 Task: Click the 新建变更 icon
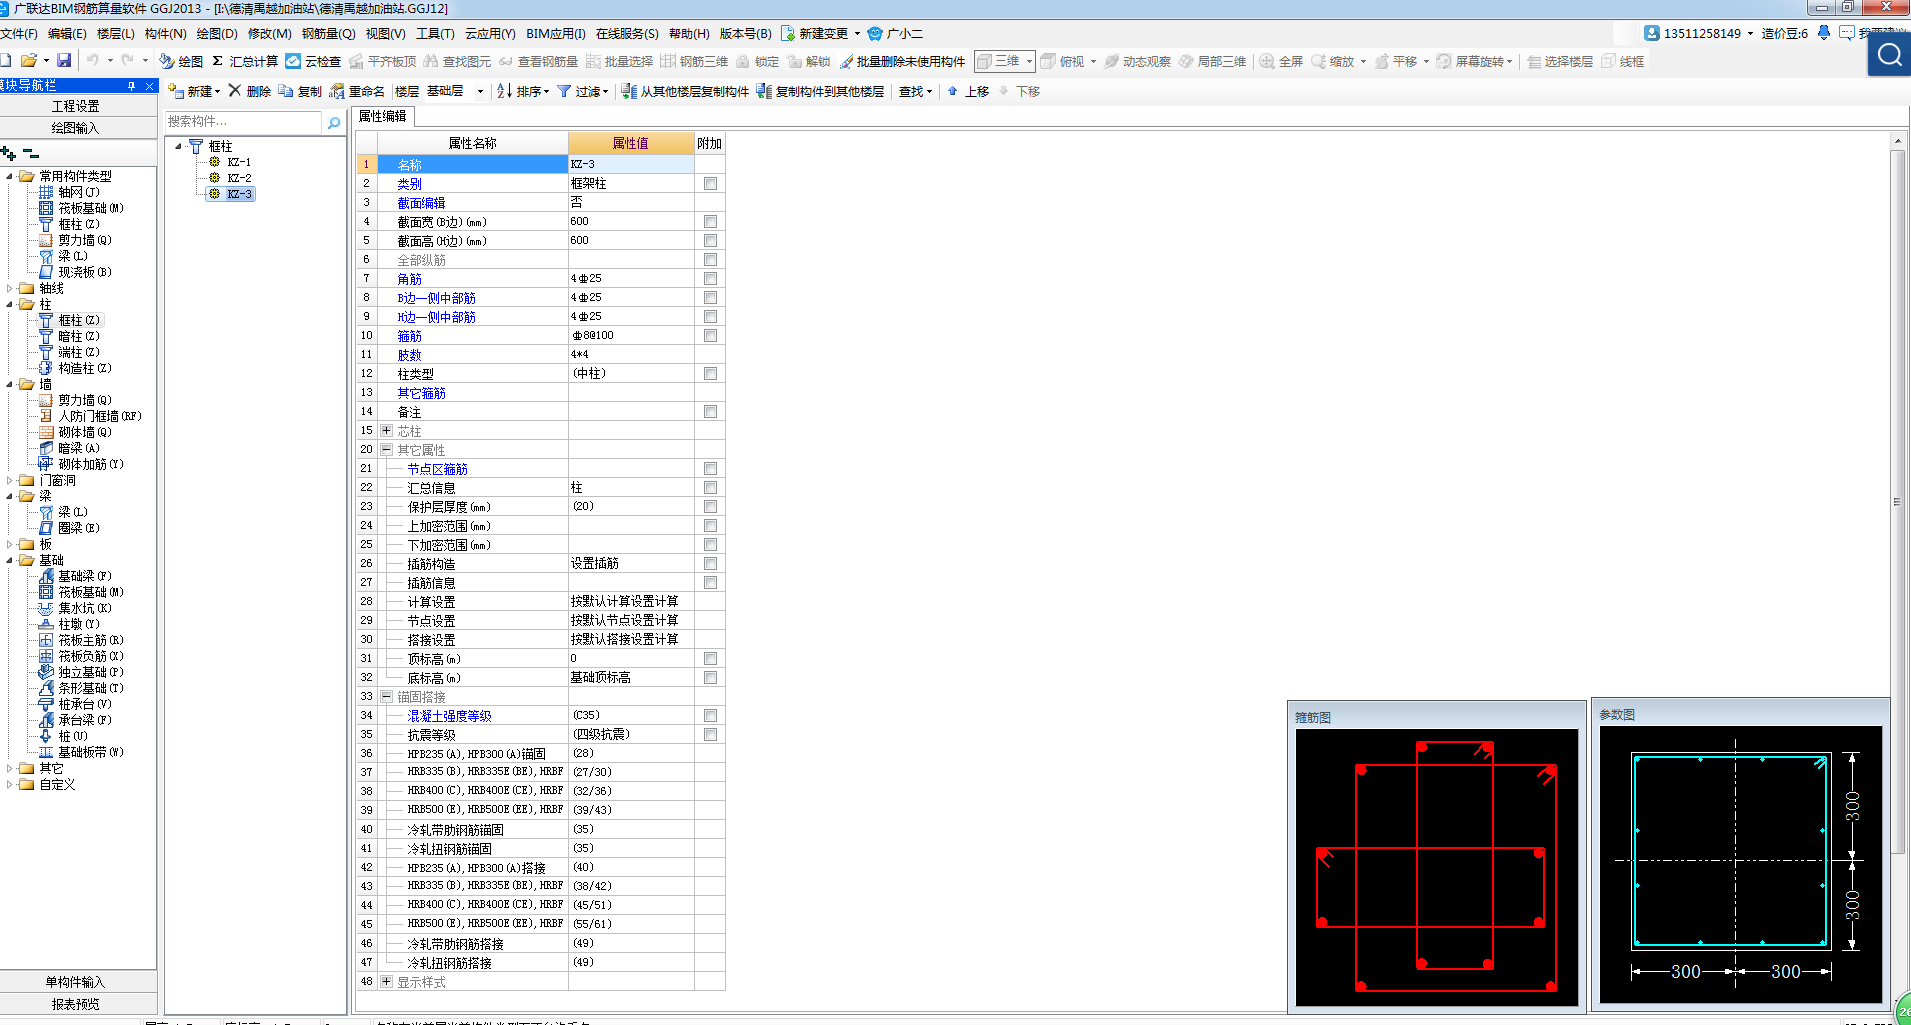tap(788, 33)
